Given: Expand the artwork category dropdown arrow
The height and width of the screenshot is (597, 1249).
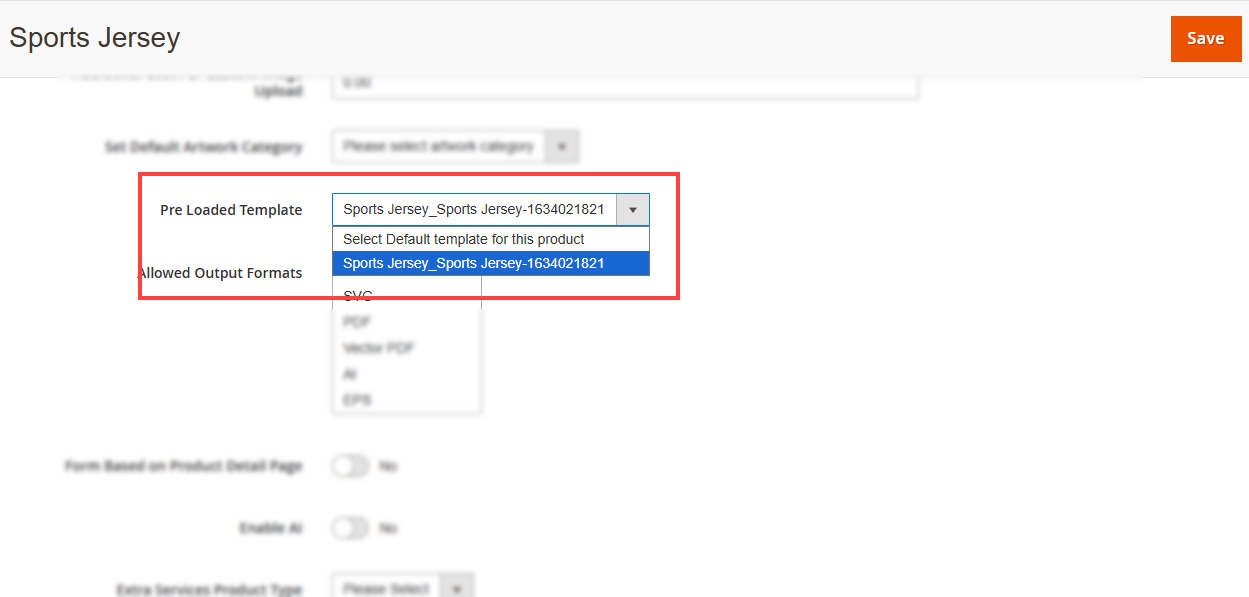Looking at the screenshot, I should tap(562, 147).
